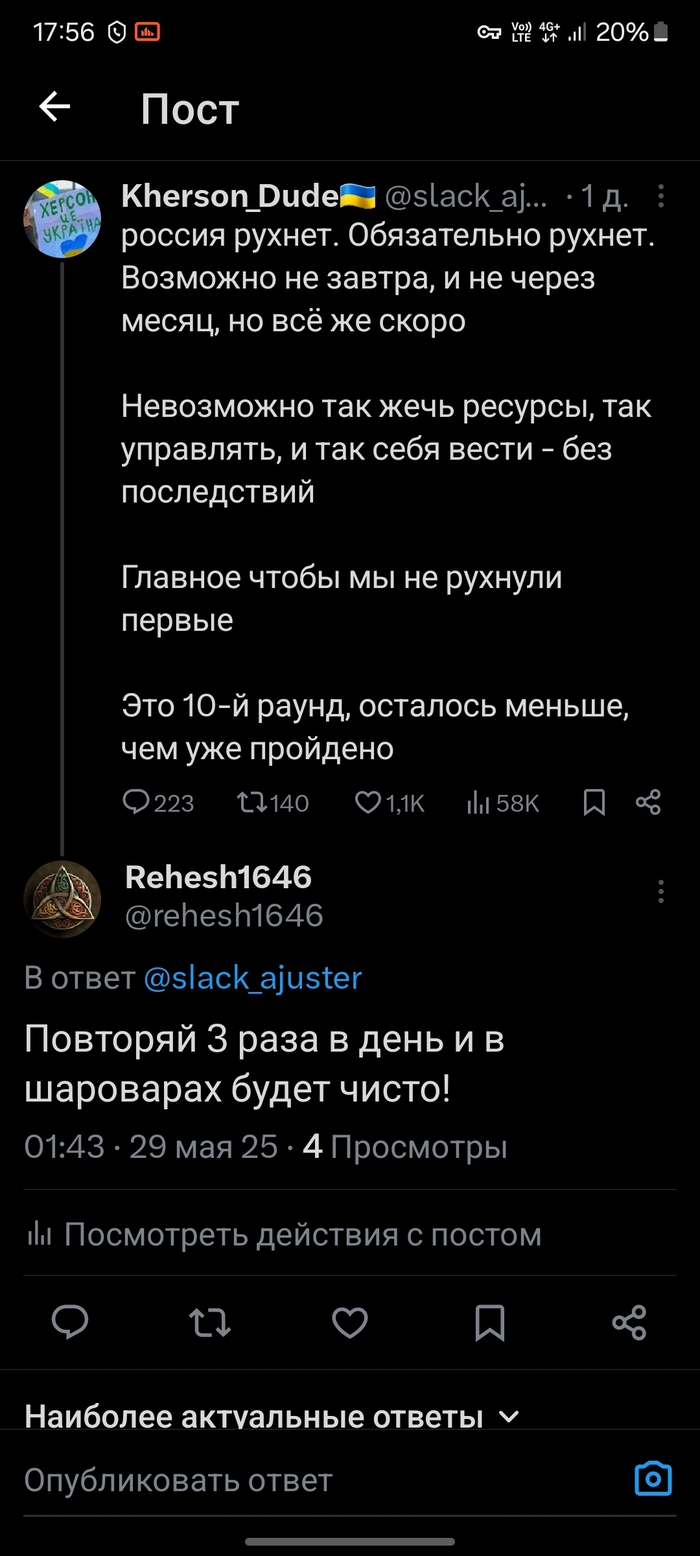Reply to the Rehesh1646 post
The image size is (700, 1556).
click(x=70, y=1322)
